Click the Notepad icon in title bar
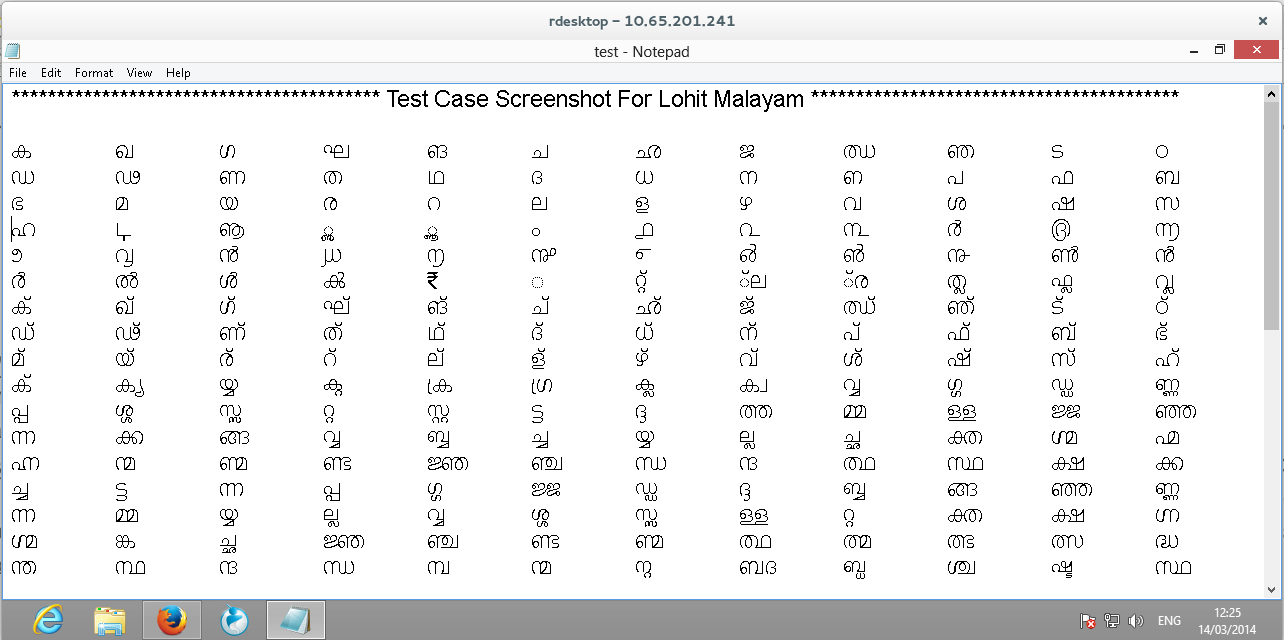The height and width of the screenshot is (640, 1284). tap(12, 51)
